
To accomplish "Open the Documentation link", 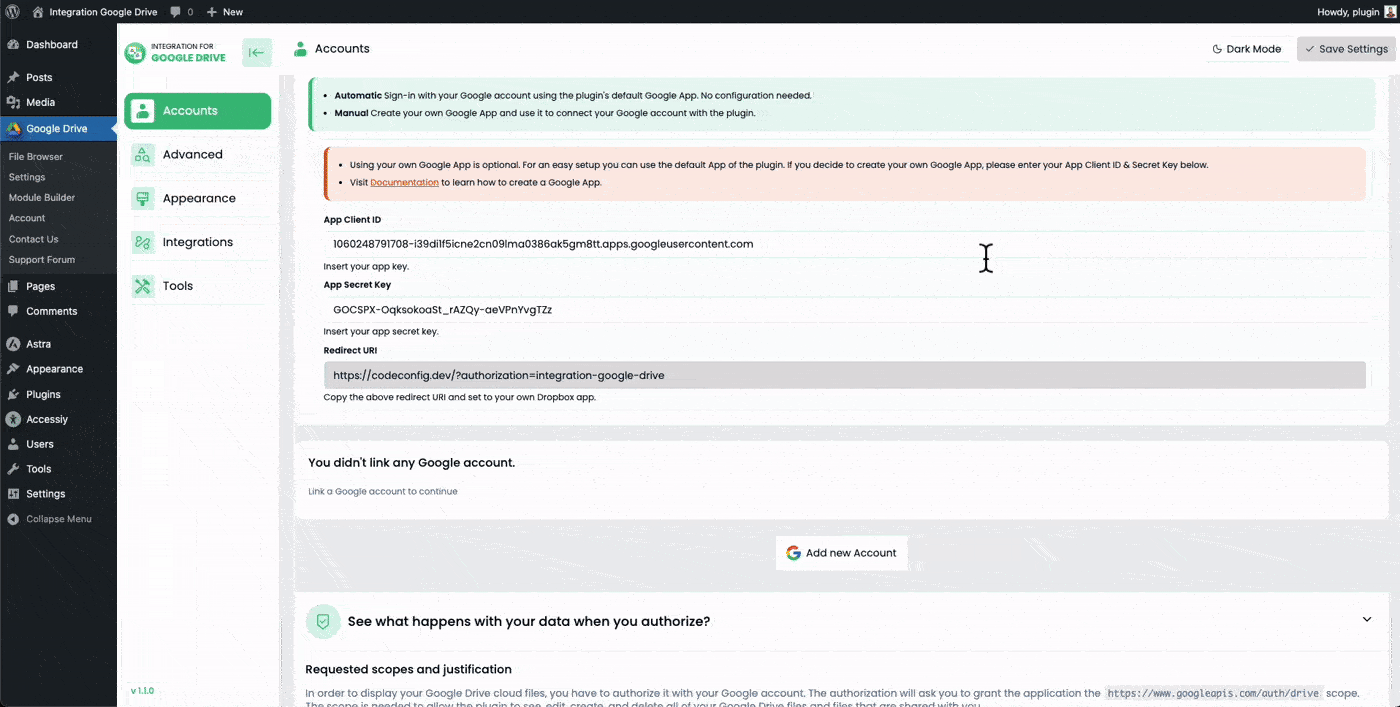I will tap(404, 183).
